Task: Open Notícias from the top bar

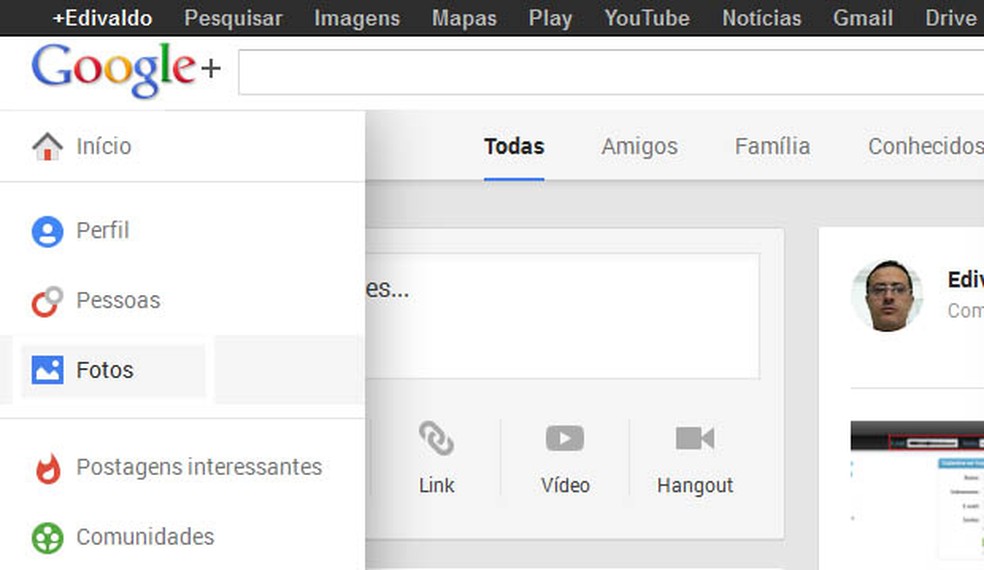Action: click(x=762, y=18)
